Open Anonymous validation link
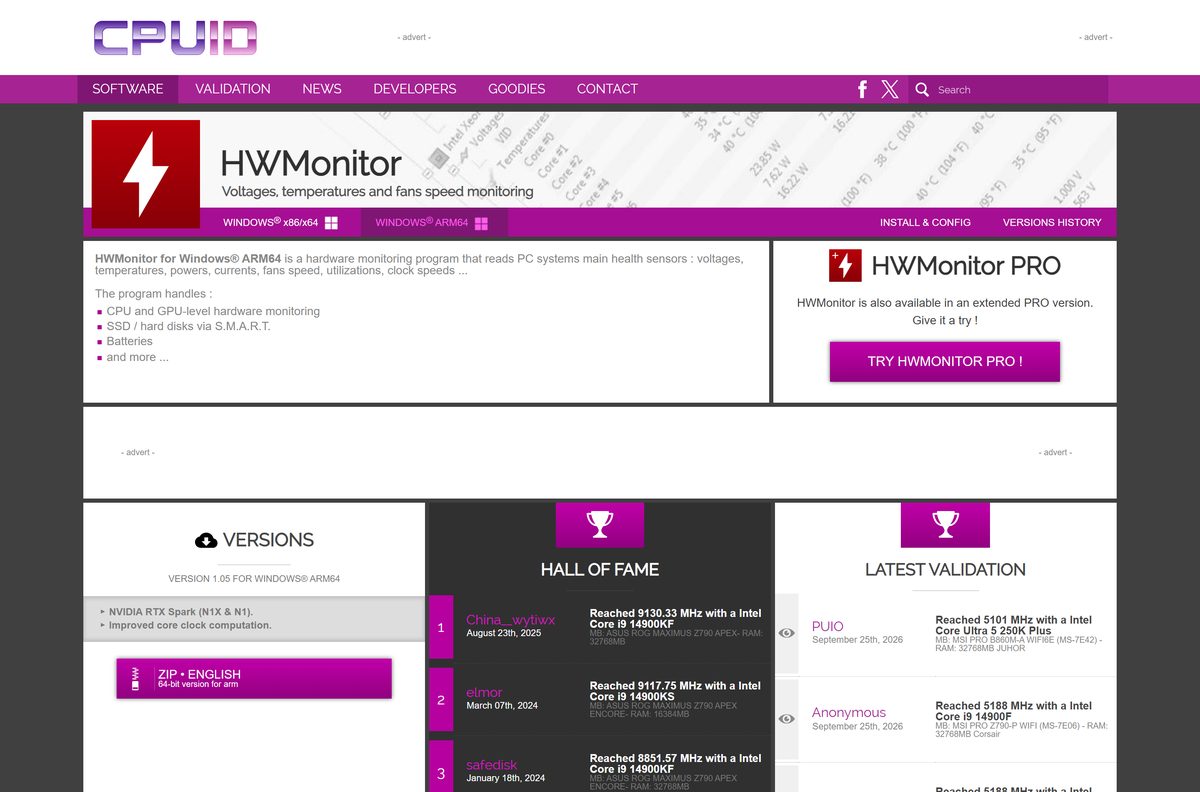This screenshot has height=792, width=1200. [x=849, y=712]
